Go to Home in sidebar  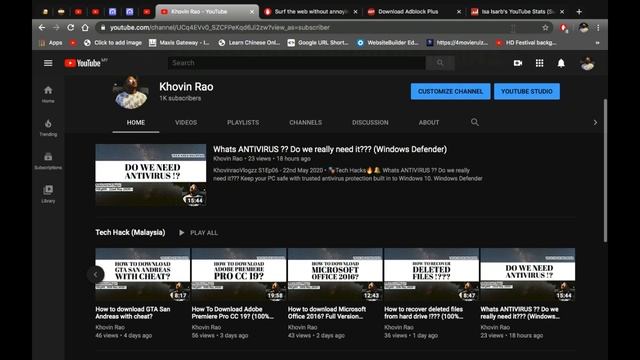pyautogui.click(x=48, y=94)
